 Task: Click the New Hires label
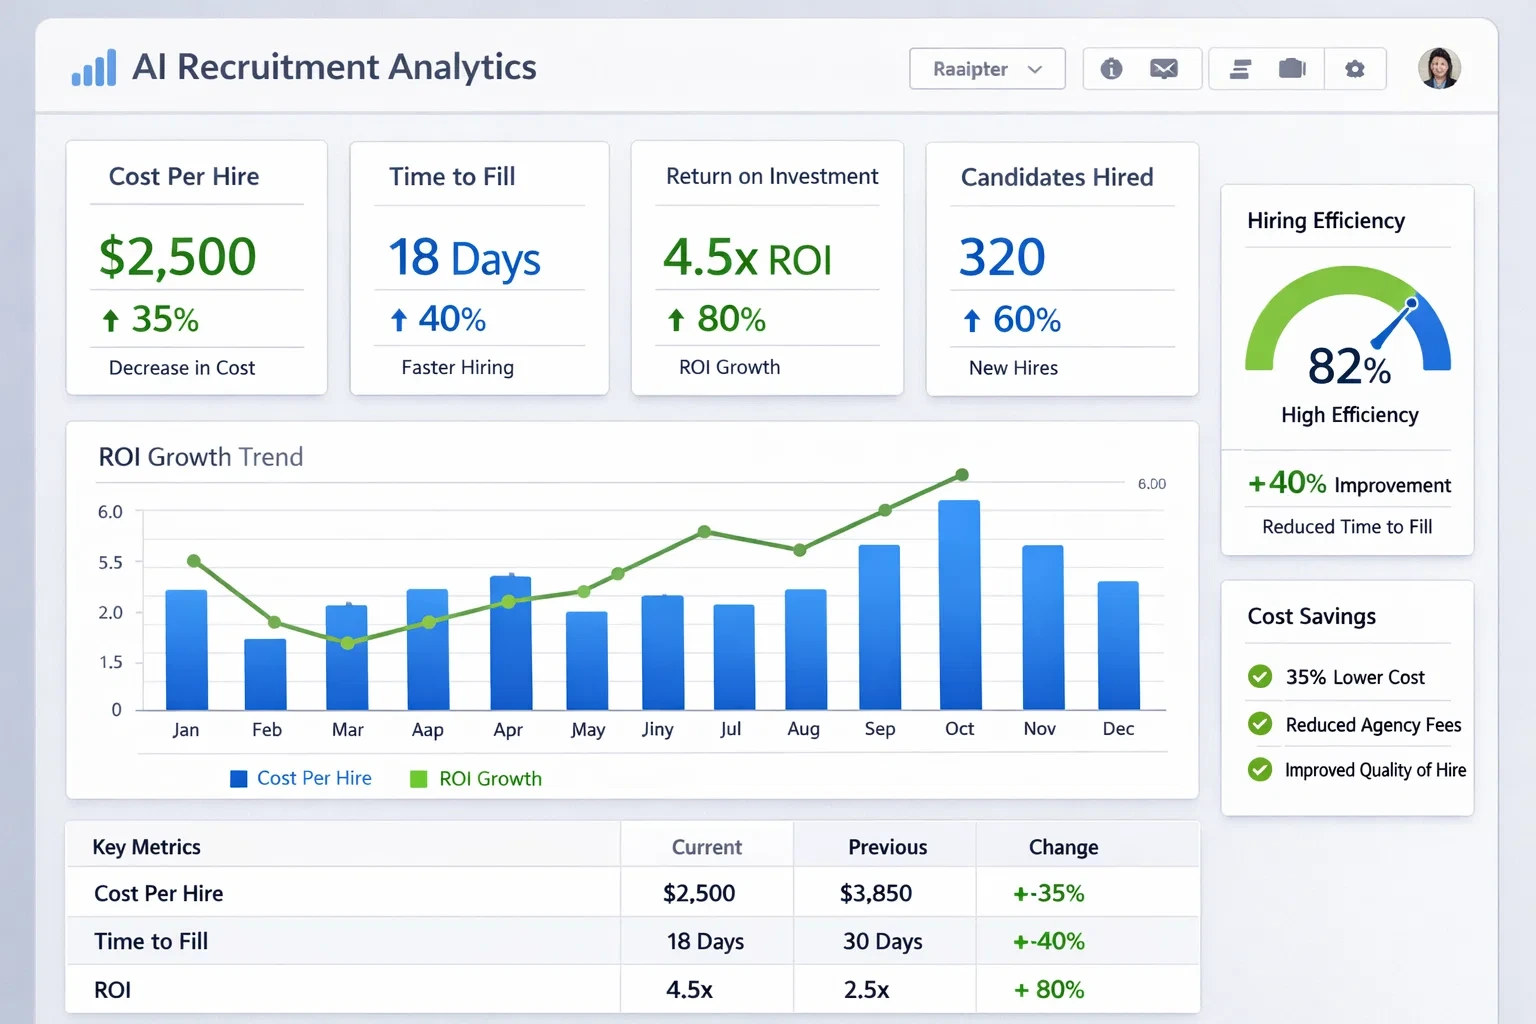tap(1013, 368)
